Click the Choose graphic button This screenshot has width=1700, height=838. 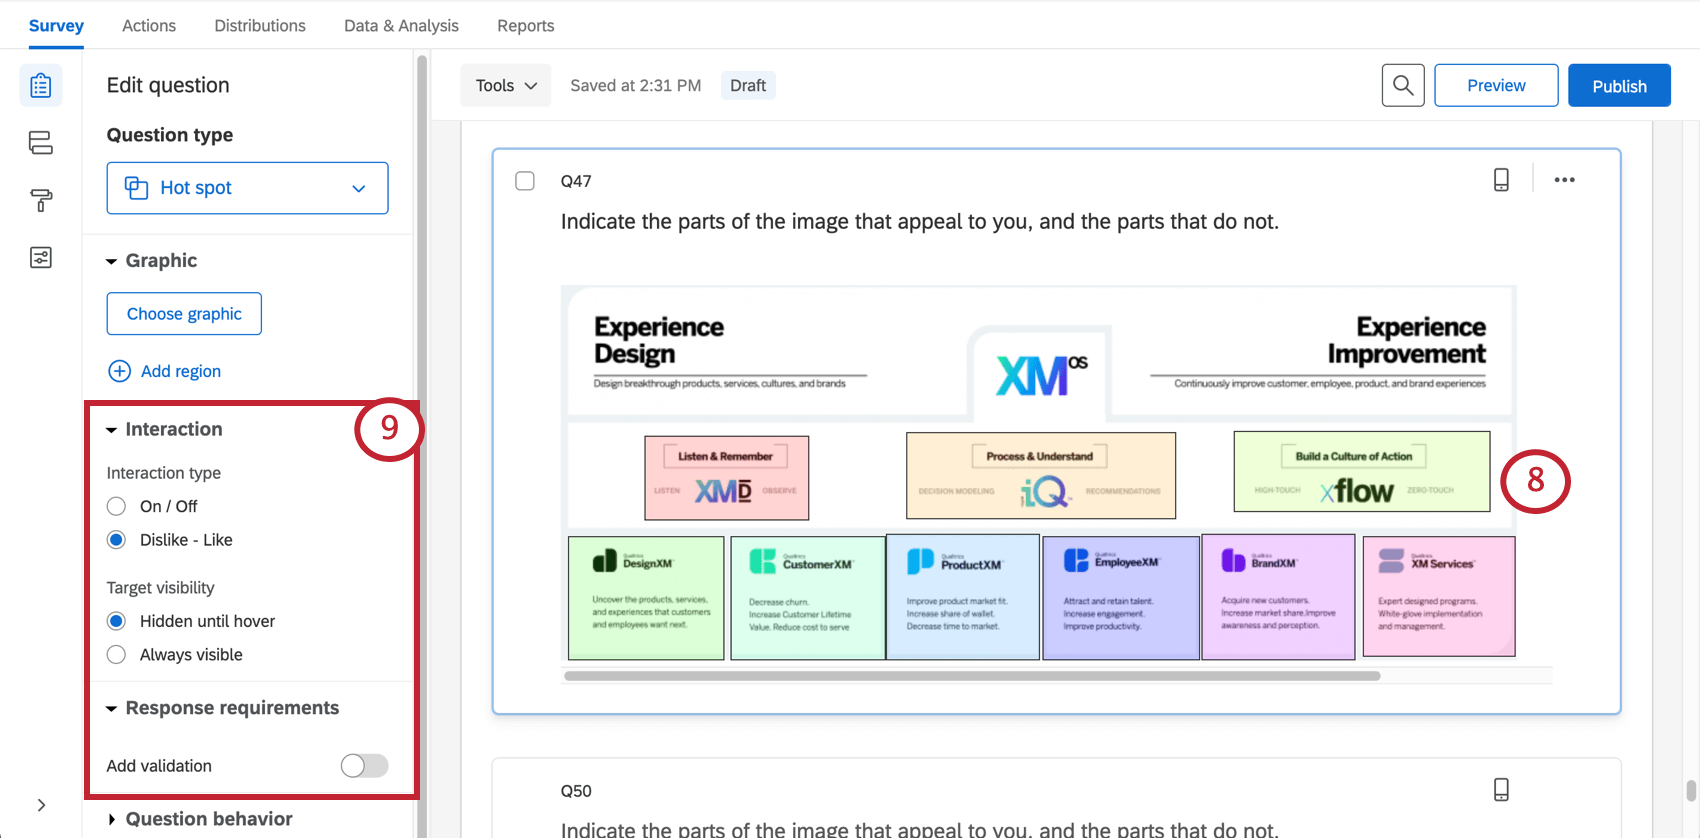(x=184, y=314)
